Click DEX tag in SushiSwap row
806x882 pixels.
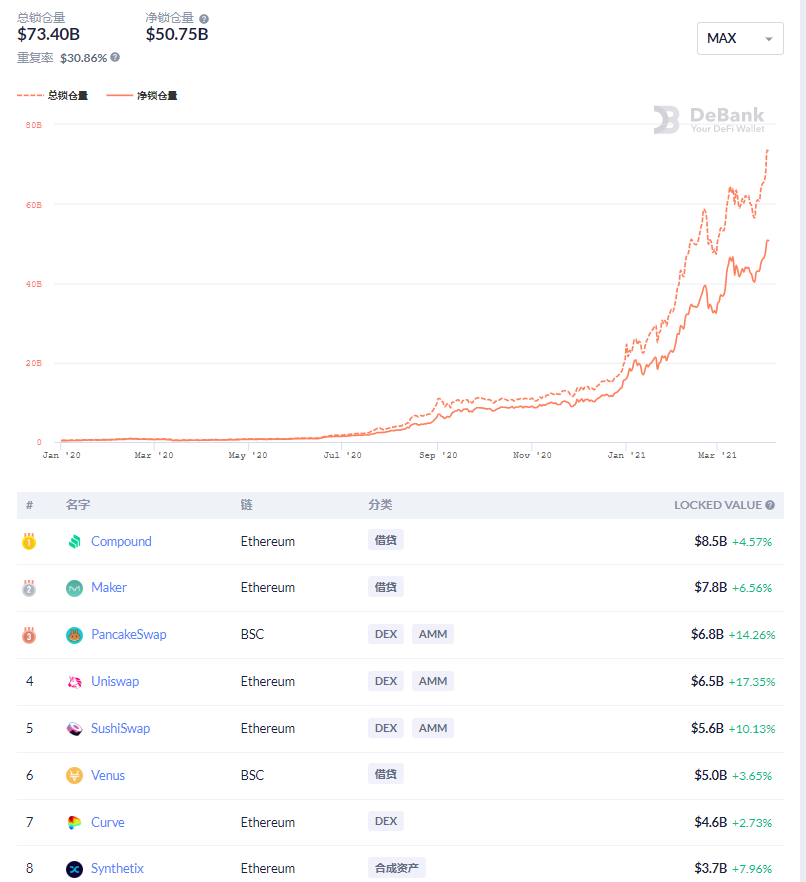386,728
